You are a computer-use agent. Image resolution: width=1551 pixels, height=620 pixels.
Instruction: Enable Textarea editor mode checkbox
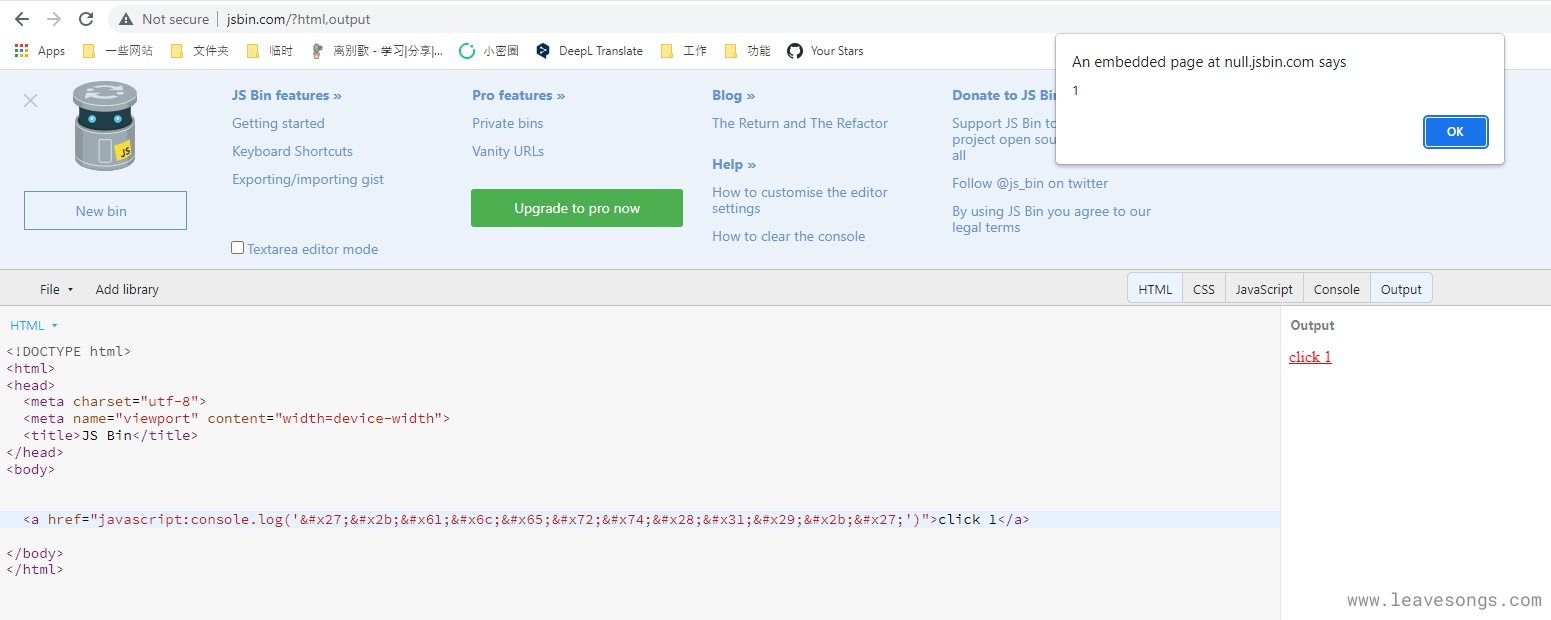[x=238, y=248]
